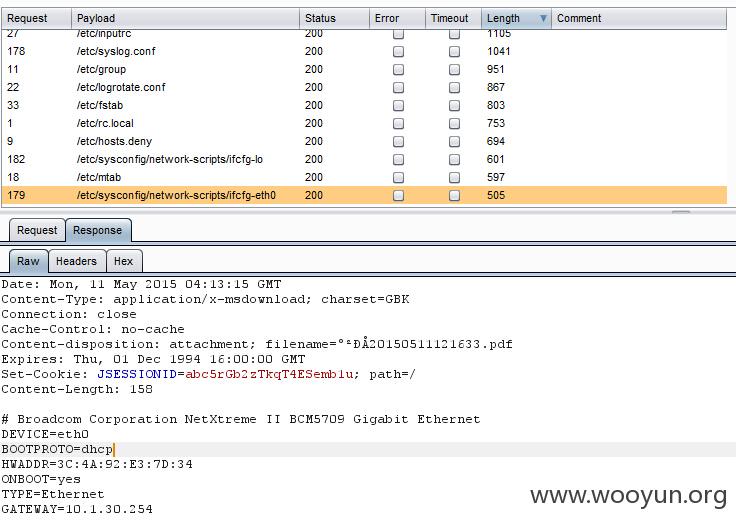Sort by the Timeout column header
736x524 pixels.
pyautogui.click(x=453, y=18)
